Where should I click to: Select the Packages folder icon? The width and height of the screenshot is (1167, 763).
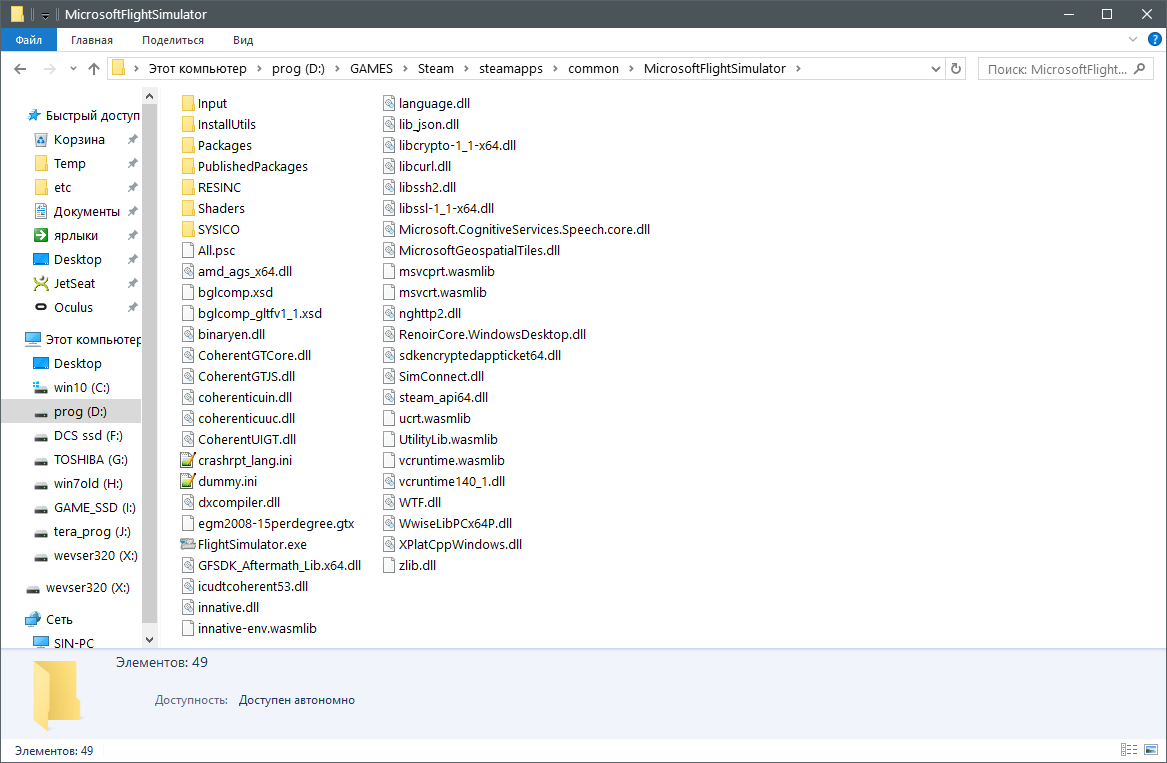188,145
